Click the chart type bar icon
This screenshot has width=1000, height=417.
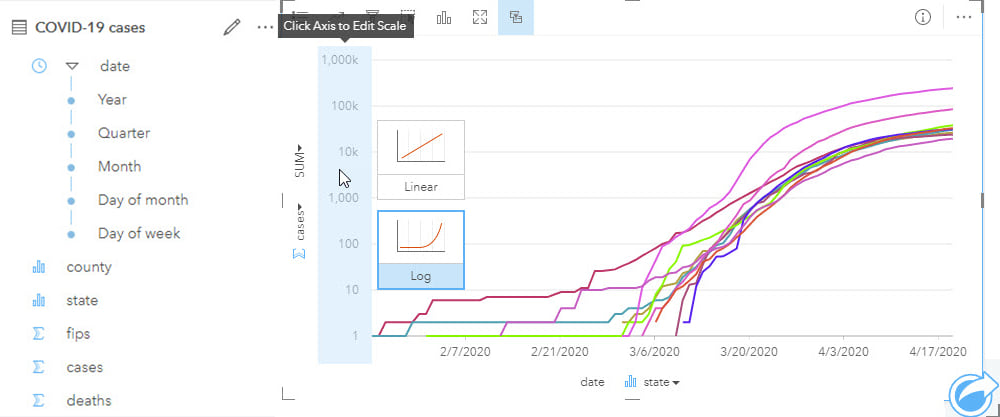click(444, 17)
